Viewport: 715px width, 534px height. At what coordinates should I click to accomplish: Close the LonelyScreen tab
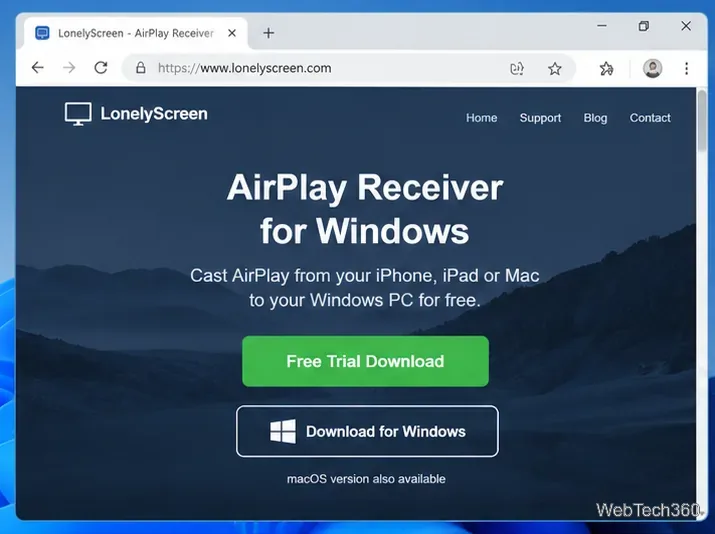232,33
